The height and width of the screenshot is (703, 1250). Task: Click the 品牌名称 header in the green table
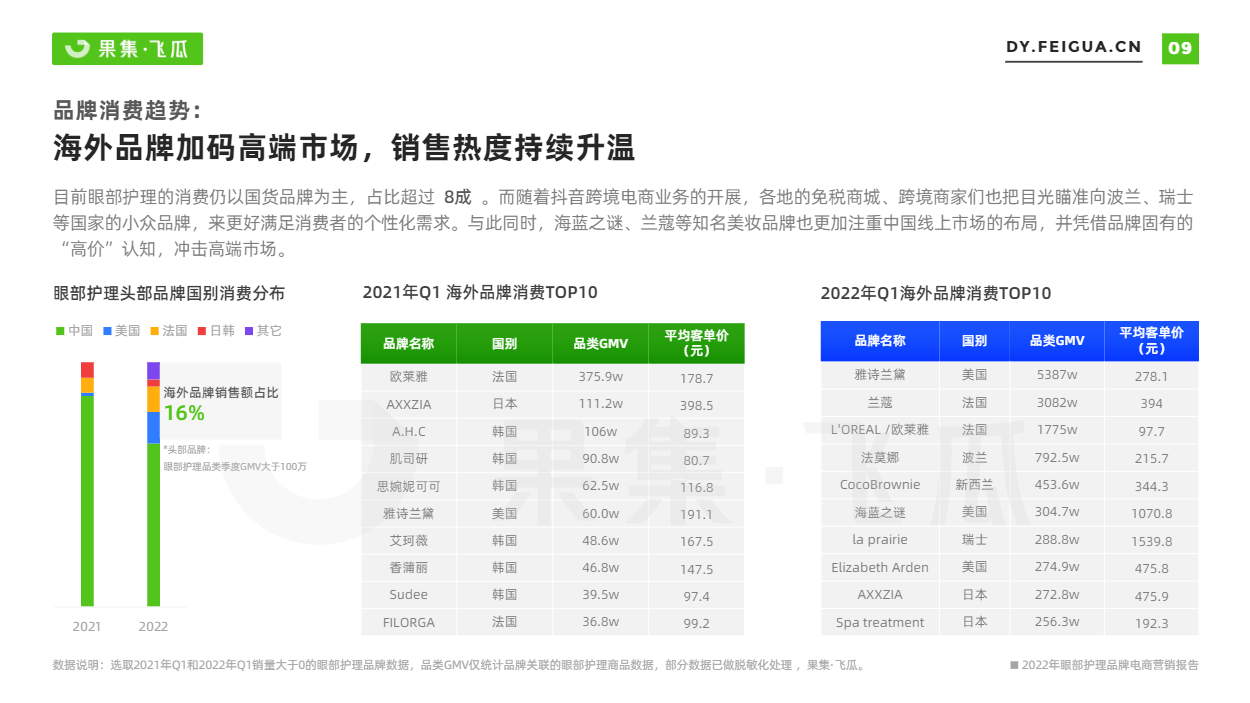tap(408, 343)
